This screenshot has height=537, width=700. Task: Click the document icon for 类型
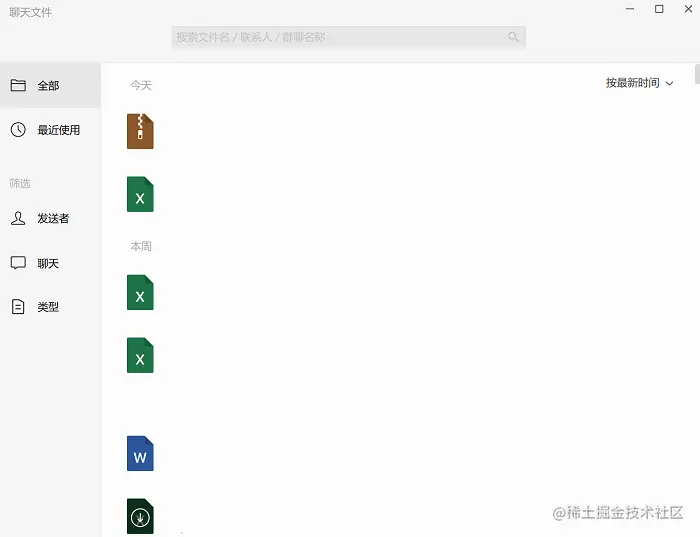[18, 307]
